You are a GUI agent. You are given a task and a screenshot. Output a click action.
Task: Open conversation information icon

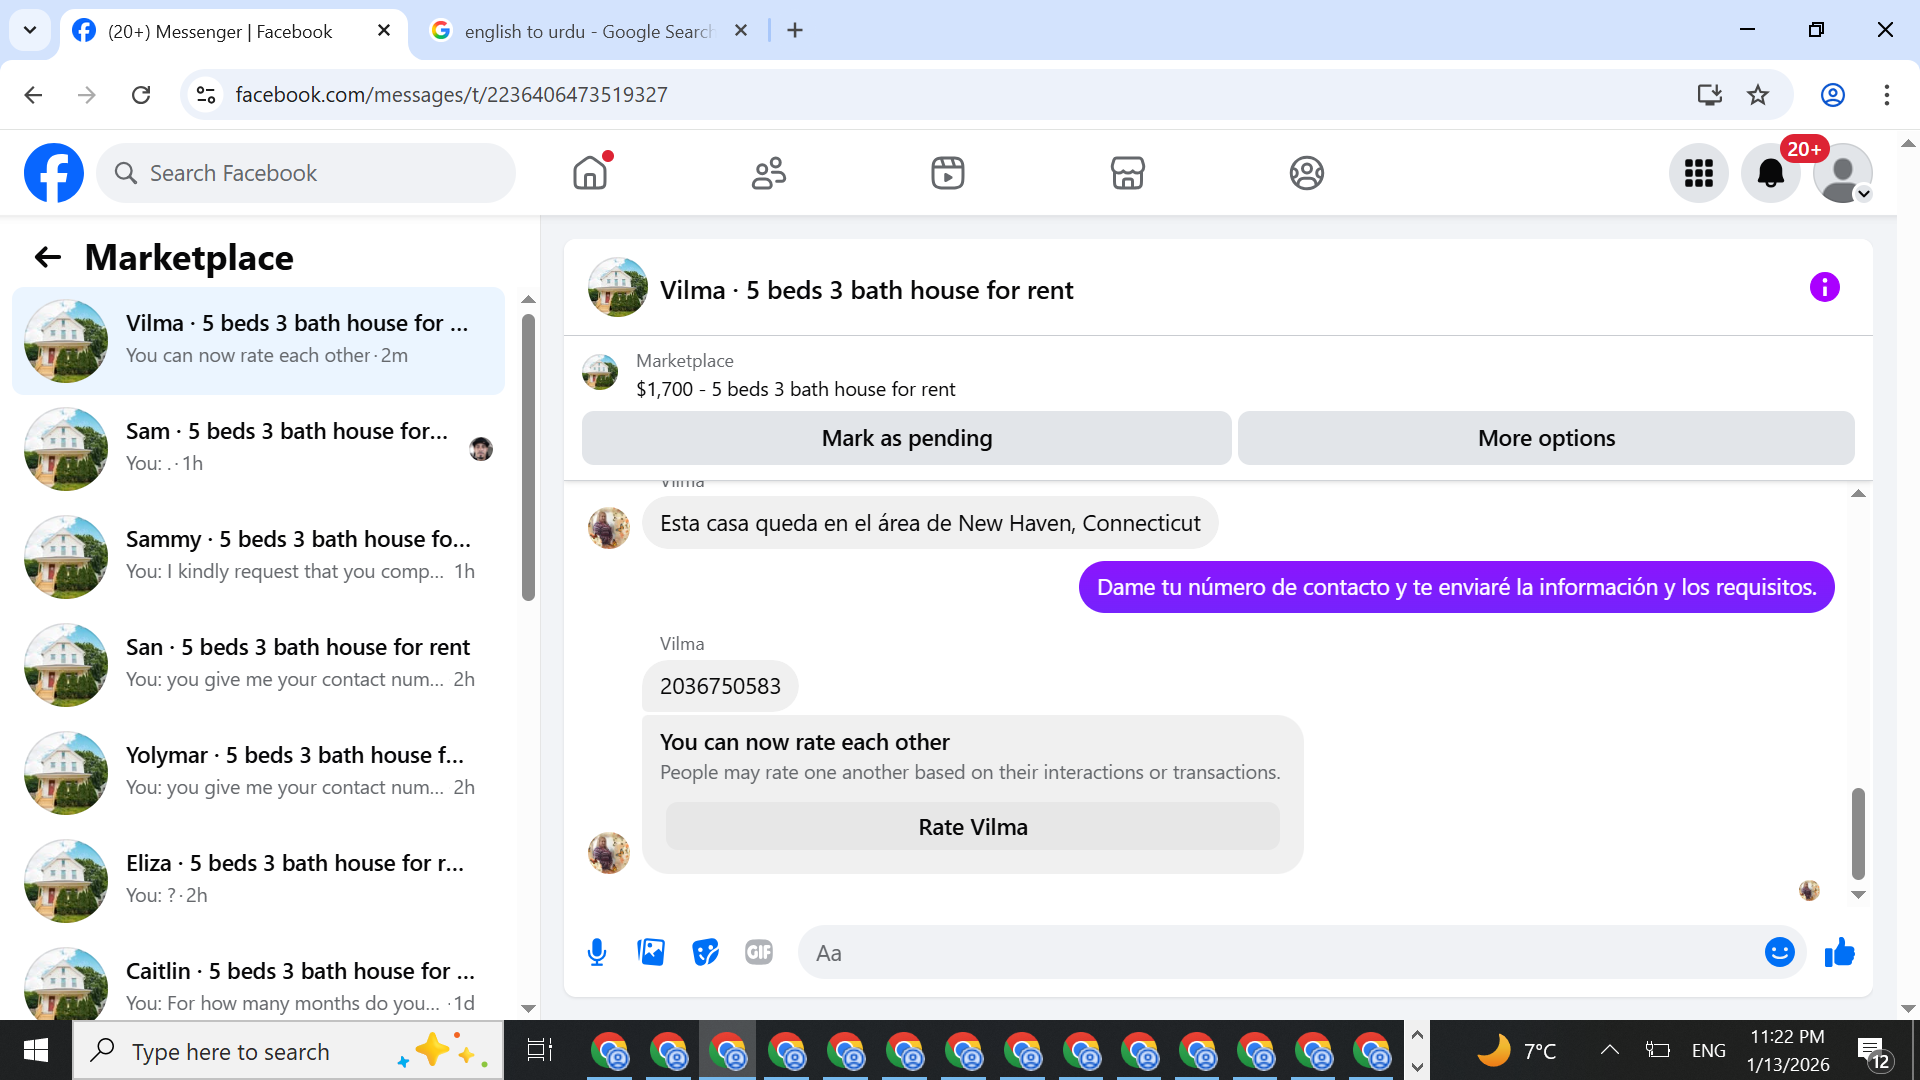pyautogui.click(x=1824, y=288)
